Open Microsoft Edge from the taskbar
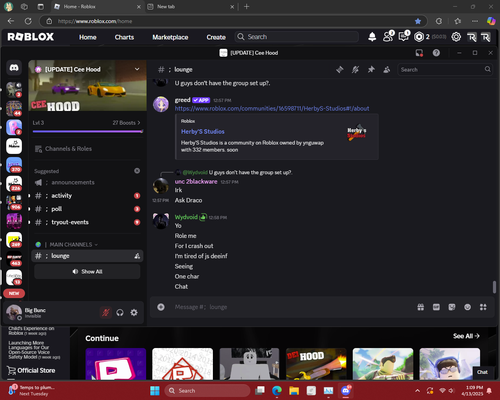This screenshot has height=400, width=500. (x=277, y=391)
